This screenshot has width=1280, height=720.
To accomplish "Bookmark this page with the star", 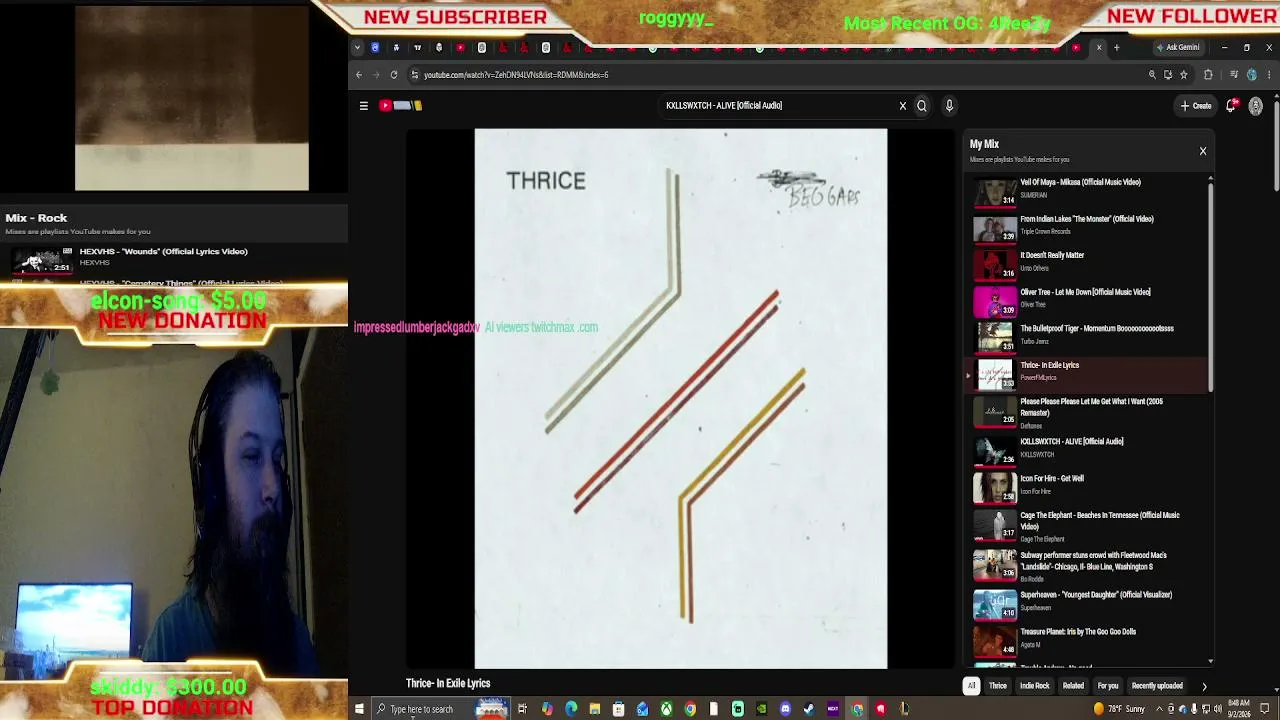I will (1184, 75).
